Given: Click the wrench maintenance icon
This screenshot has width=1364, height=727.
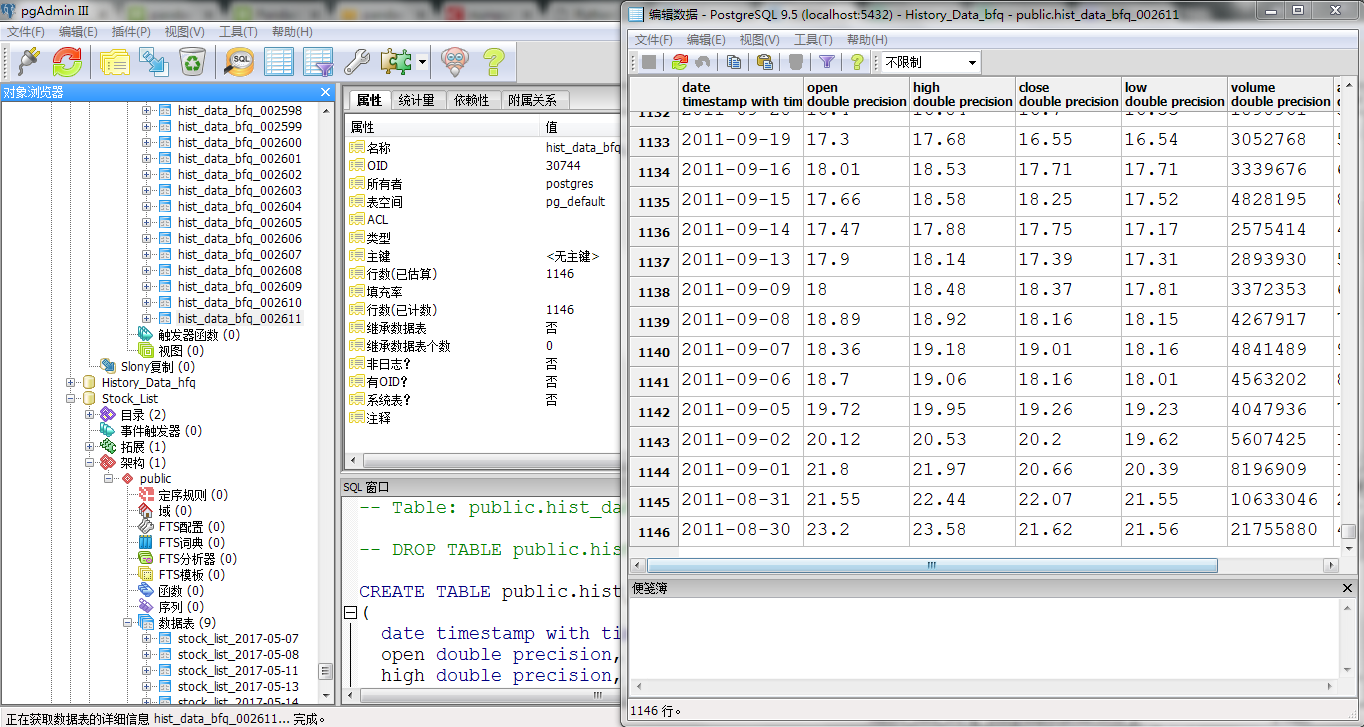Looking at the screenshot, I should click(357, 62).
